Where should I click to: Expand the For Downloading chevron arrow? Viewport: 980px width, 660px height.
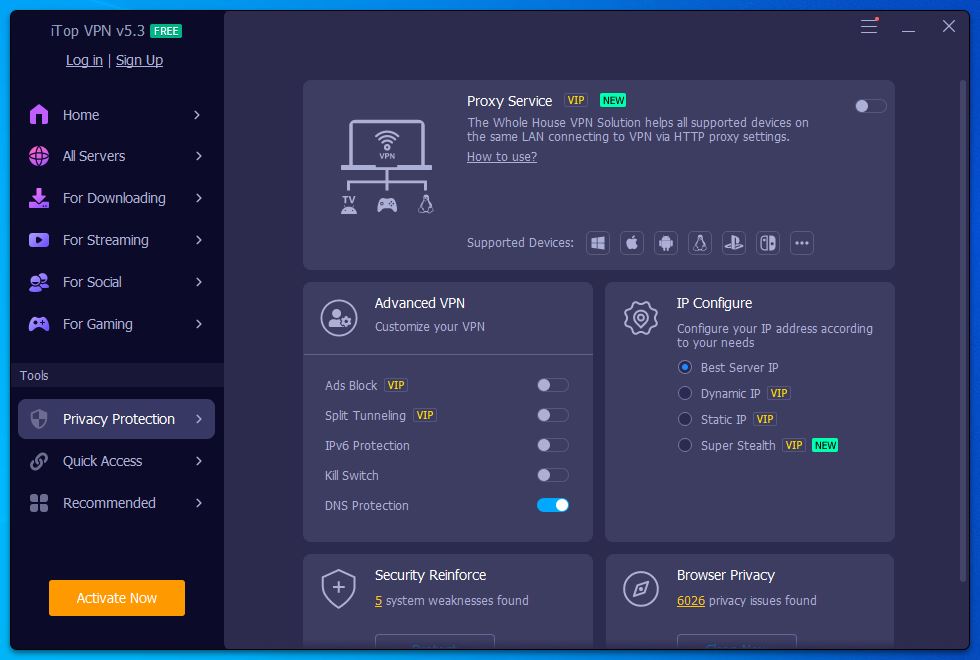[199, 198]
